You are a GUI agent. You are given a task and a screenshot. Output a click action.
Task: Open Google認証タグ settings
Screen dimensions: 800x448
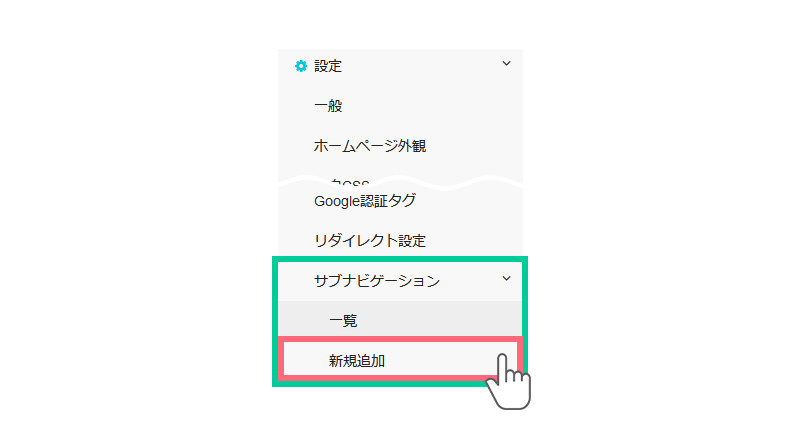tap(365, 201)
